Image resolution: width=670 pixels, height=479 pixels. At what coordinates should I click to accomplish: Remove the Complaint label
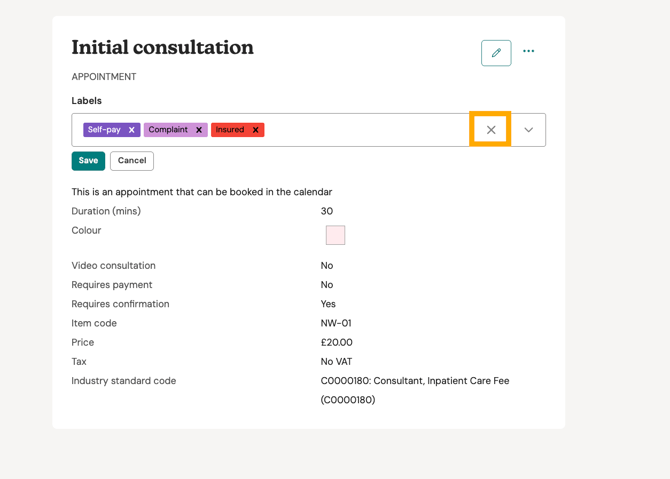[199, 130]
